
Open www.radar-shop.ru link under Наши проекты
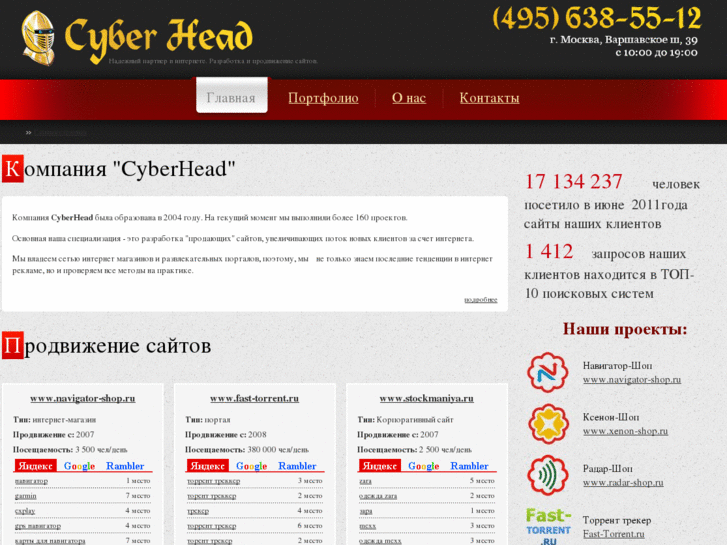[x=623, y=482]
